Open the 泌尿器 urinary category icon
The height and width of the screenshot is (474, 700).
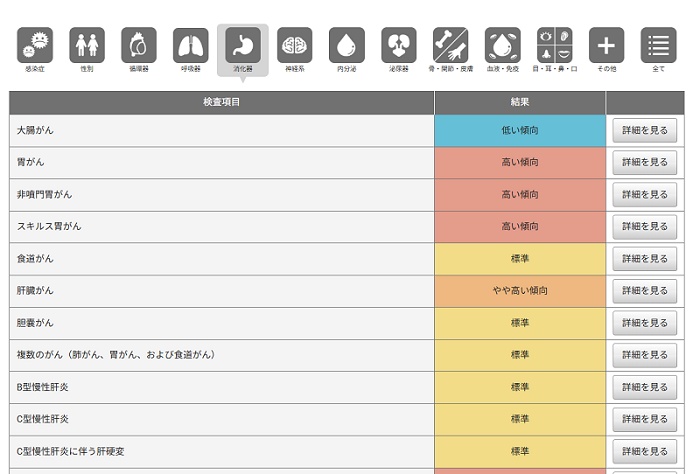399,46
